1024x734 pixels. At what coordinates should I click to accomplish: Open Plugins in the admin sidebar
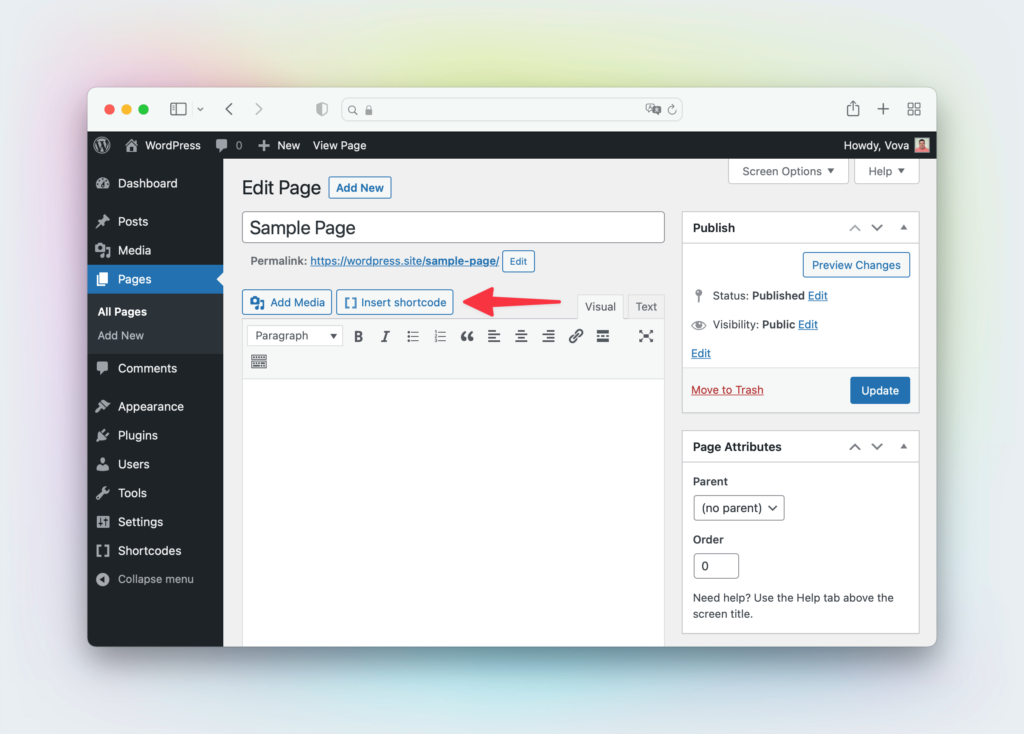(138, 436)
